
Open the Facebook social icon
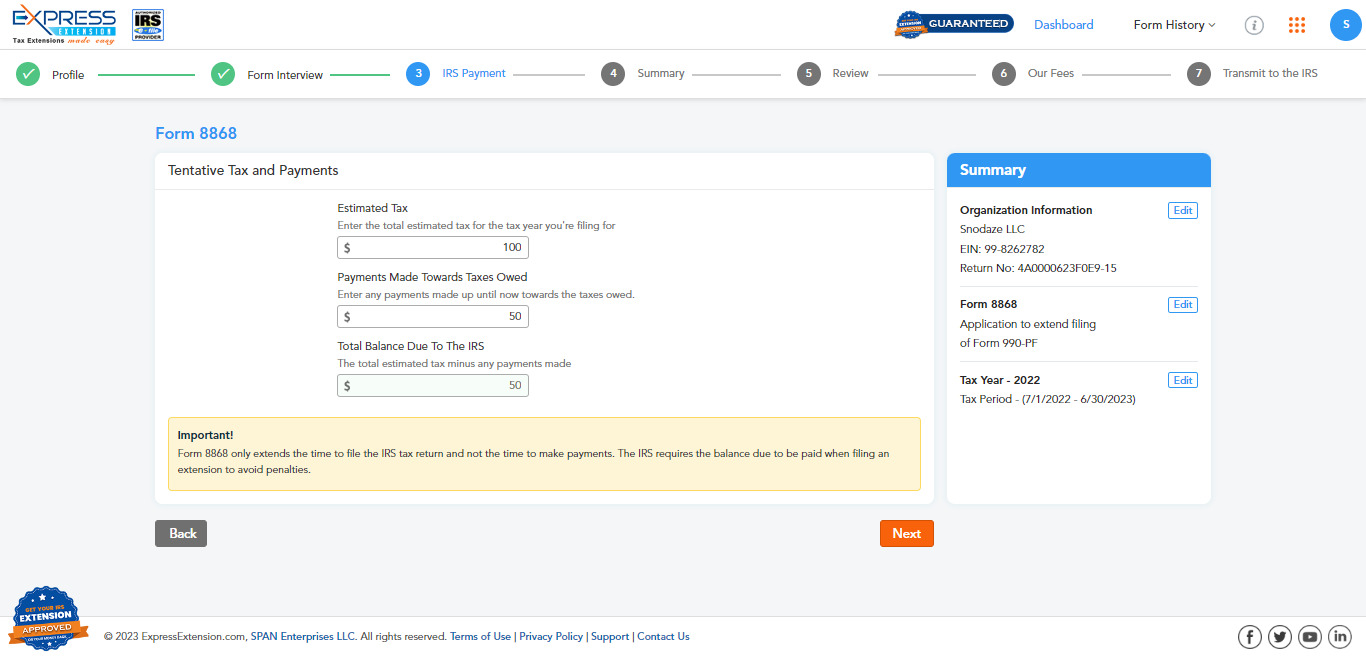coord(1250,636)
